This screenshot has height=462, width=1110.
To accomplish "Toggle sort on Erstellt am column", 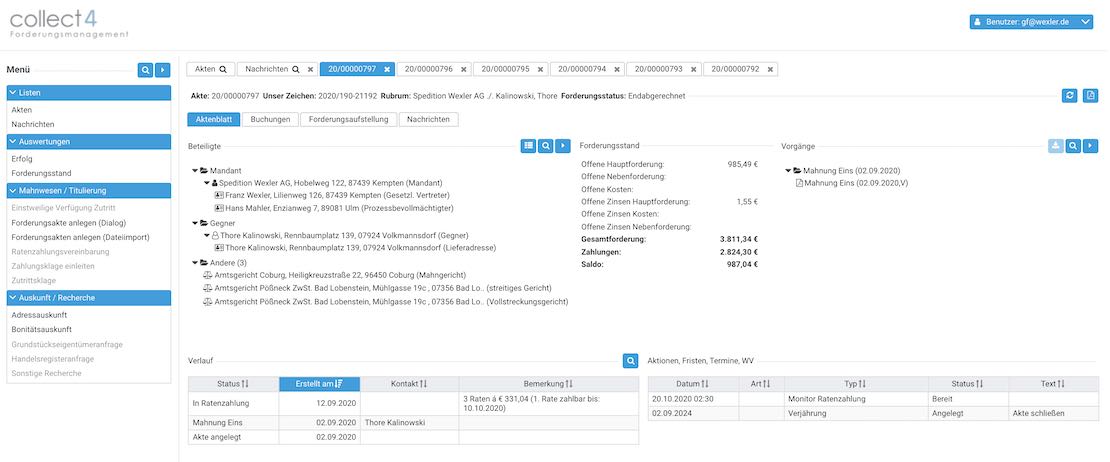I will click(x=320, y=384).
